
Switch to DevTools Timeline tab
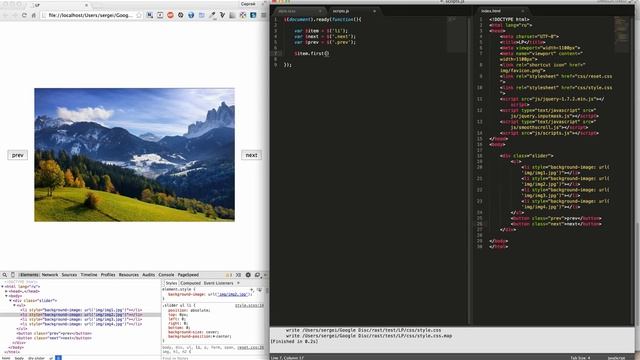click(89, 275)
